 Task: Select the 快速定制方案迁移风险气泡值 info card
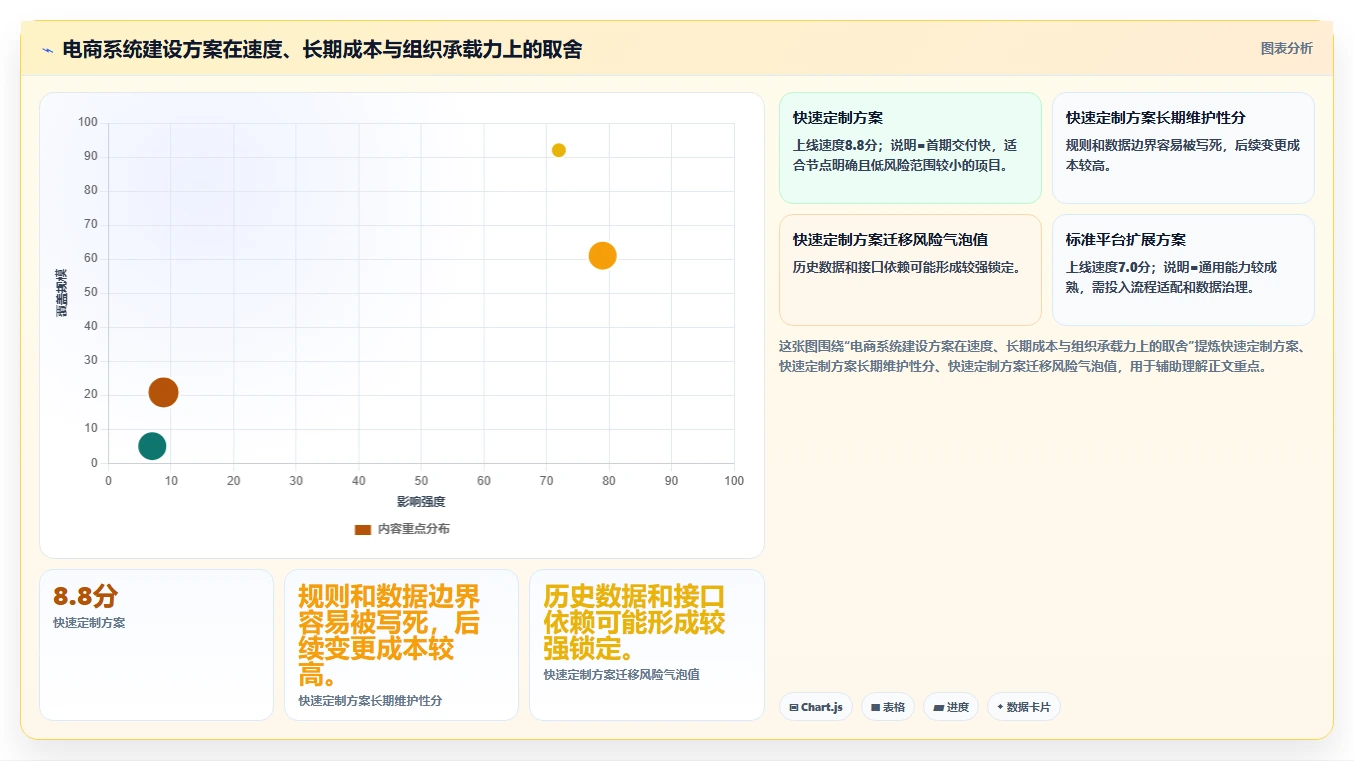click(910, 270)
